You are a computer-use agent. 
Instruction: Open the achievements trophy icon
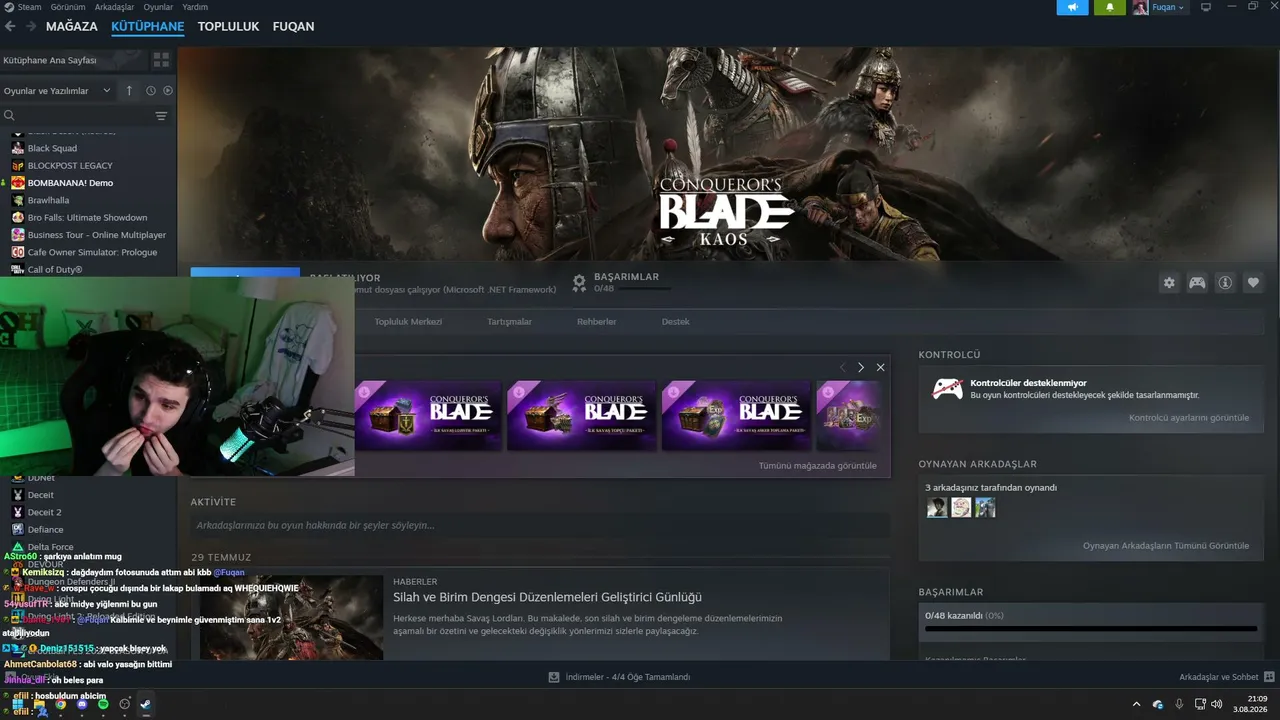coord(579,283)
